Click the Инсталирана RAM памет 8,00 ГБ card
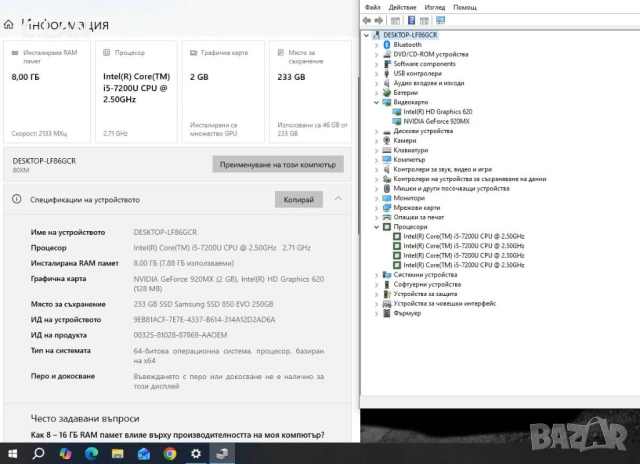The height and width of the screenshot is (464, 640). (47, 91)
